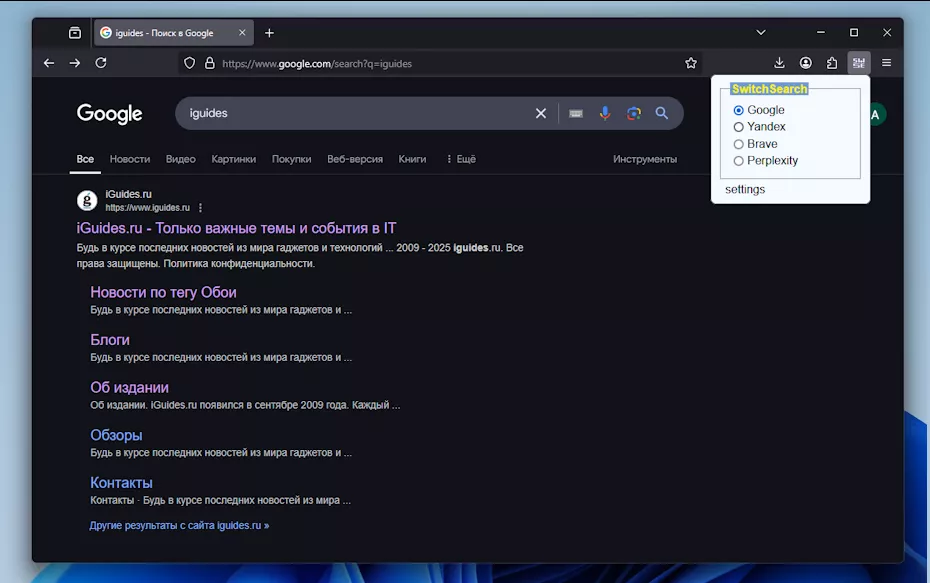Click the SwitchSearch extension toolbar icon
Image resolution: width=930 pixels, height=583 pixels.
click(x=858, y=63)
